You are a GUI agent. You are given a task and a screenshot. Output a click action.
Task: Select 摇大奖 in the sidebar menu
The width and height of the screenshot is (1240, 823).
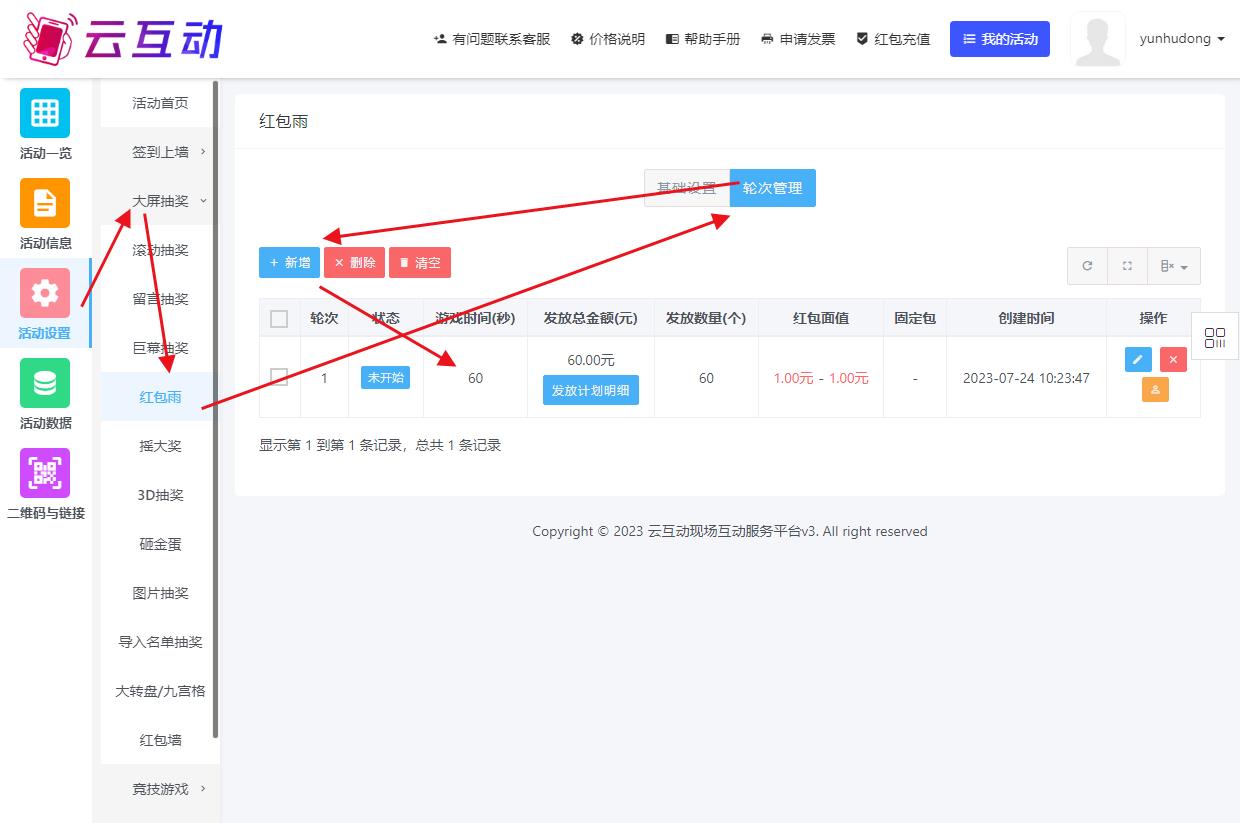click(x=160, y=446)
